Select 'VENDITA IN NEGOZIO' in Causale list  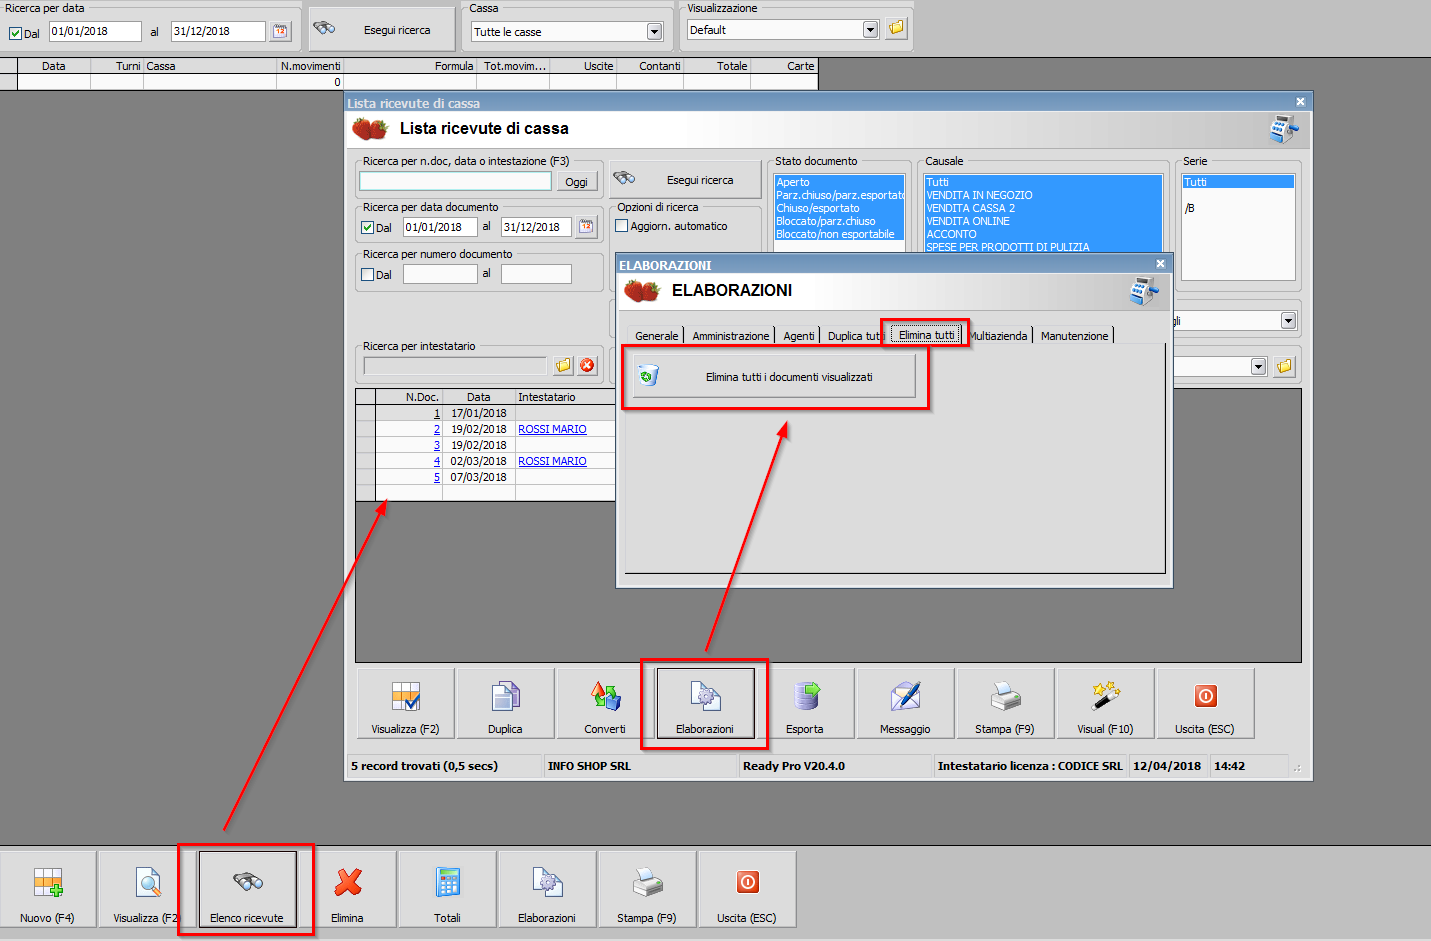pyautogui.click(x=1043, y=195)
